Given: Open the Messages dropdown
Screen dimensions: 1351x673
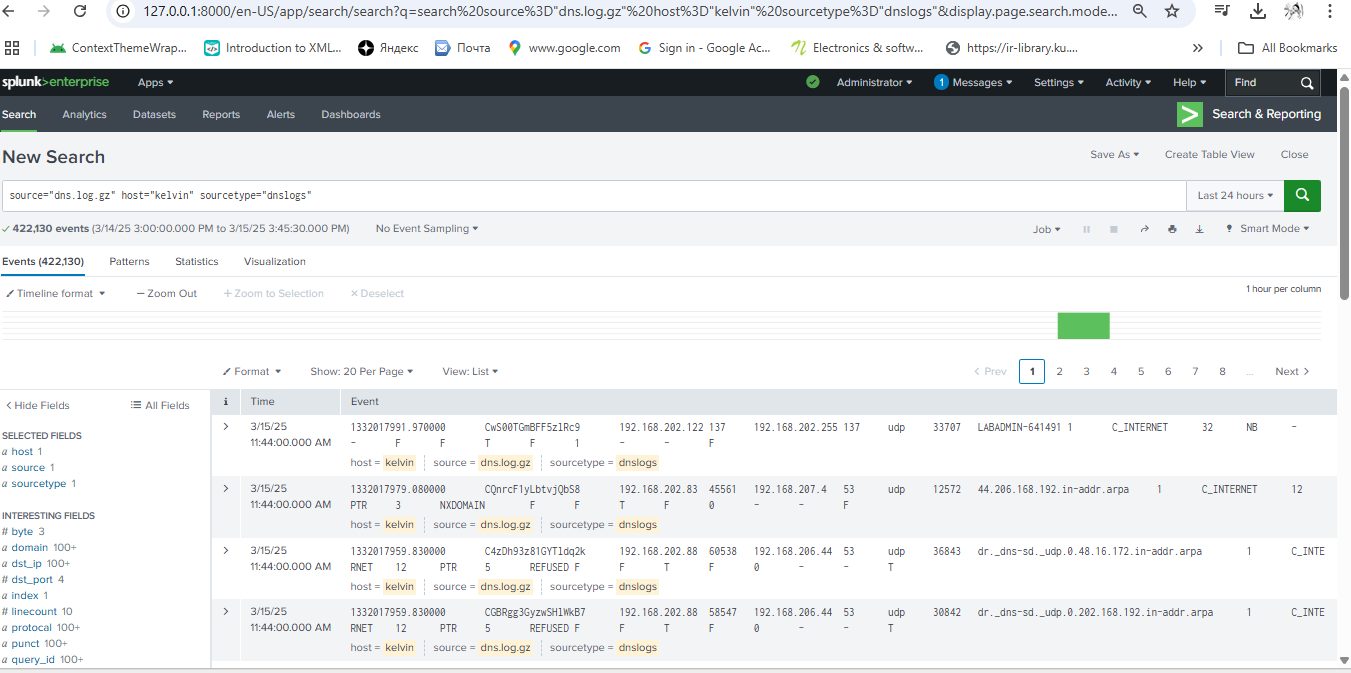Looking at the screenshot, I should coord(973,82).
